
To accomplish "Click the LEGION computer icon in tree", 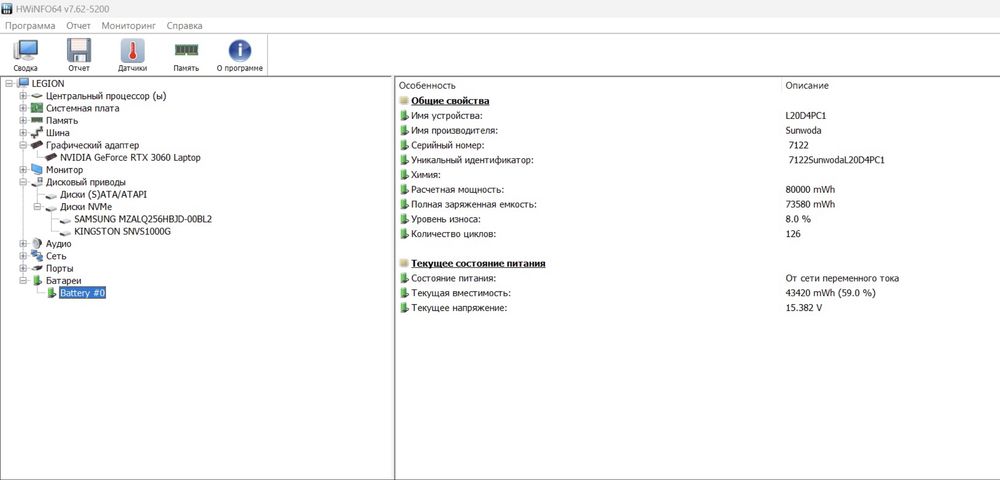I will point(24,84).
